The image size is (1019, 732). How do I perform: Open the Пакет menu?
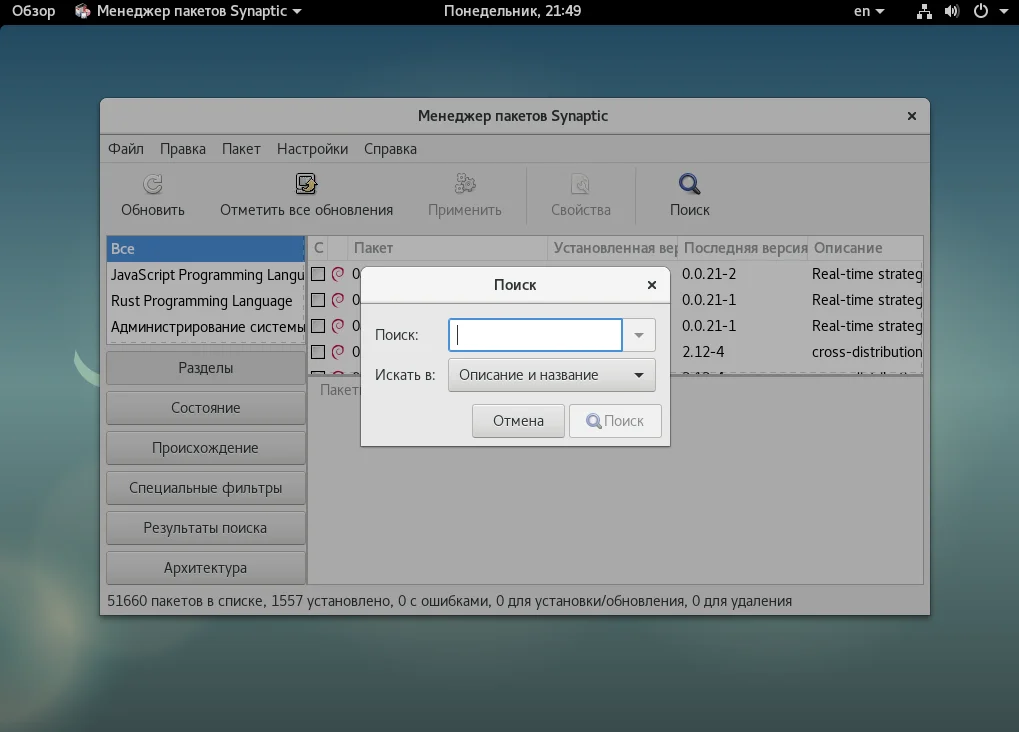click(x=241, y=149)
